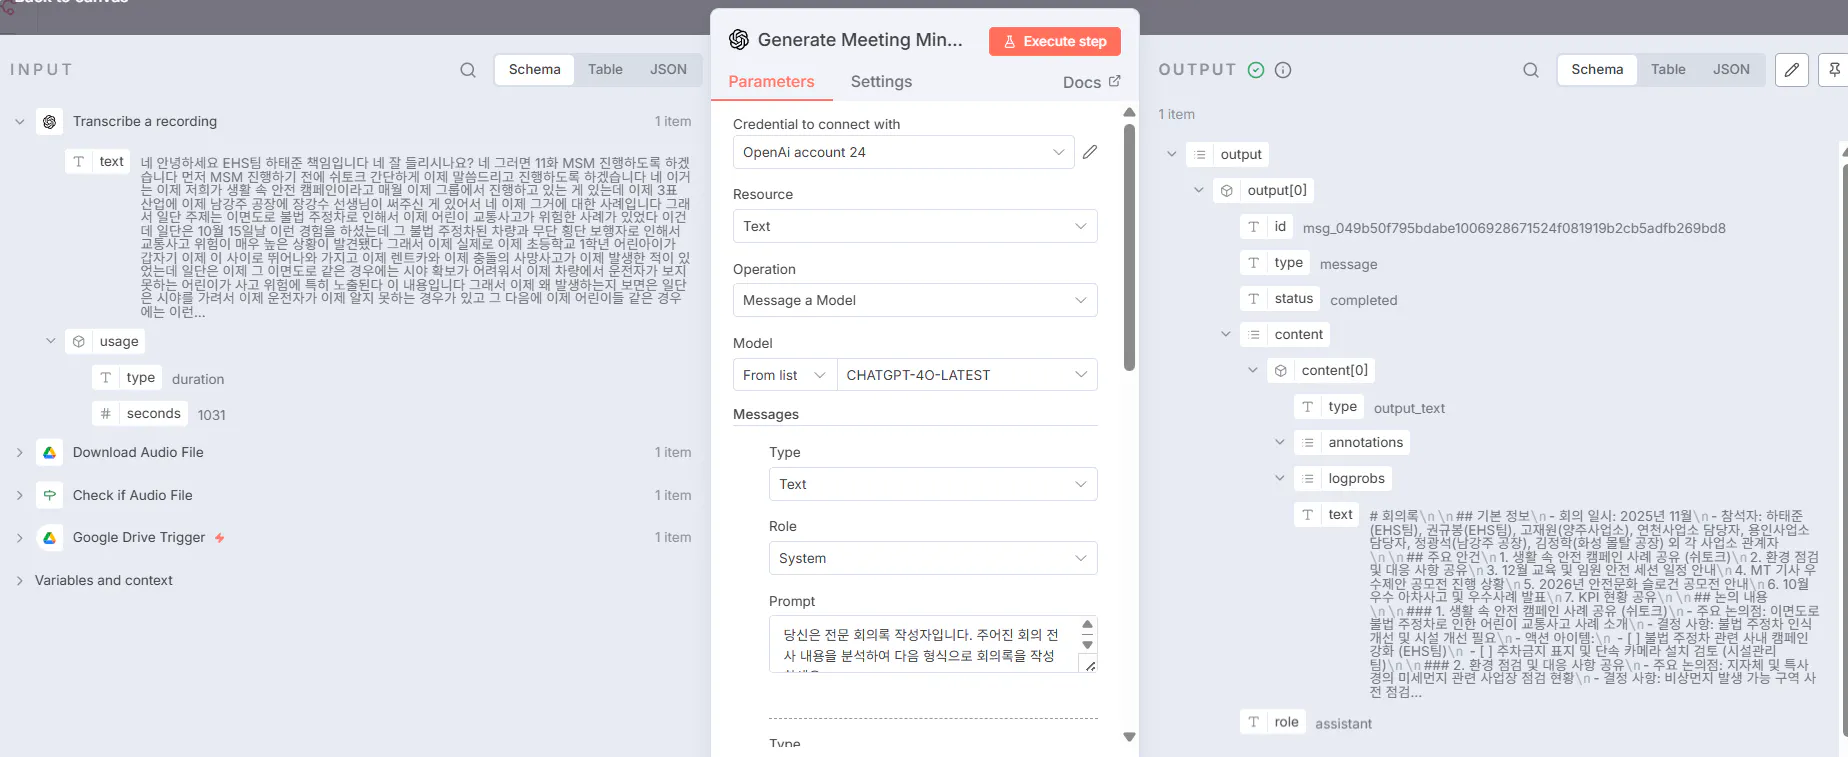Select INPUT Schema view
The height and width of the screenshot is (757, 1848).
point(534,70)
